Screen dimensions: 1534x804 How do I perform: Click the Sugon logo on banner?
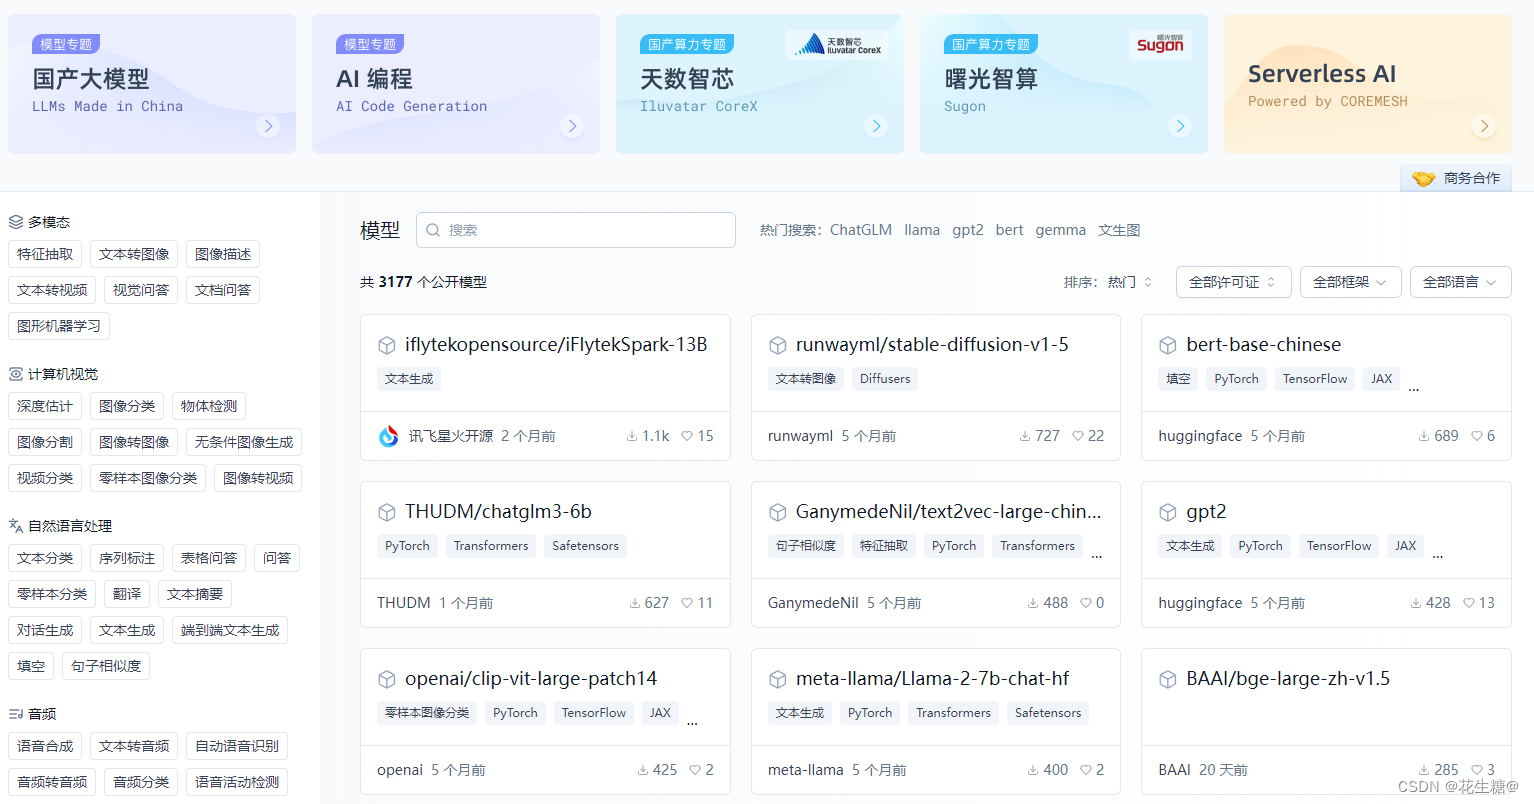(x=1160, y=44)
